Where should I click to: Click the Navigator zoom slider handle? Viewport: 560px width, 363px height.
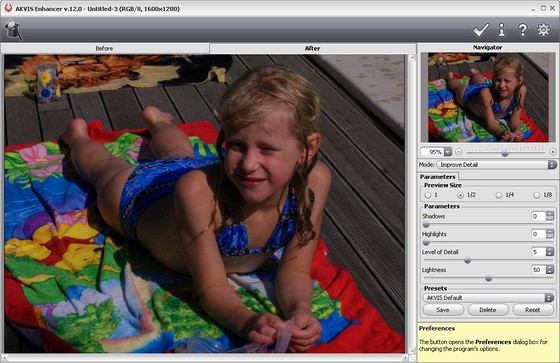click(x=505, y=153)
